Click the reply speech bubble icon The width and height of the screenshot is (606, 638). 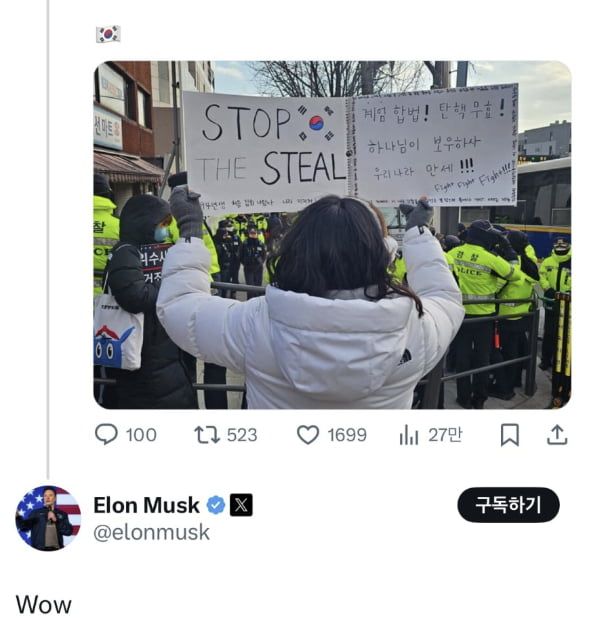pos(106,435)
